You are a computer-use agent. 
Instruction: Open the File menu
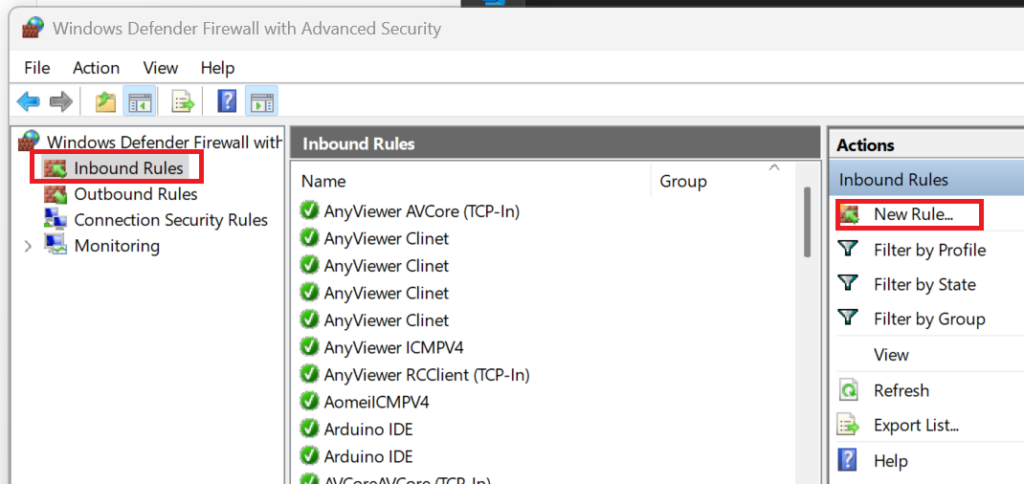[x=37, y=68]
